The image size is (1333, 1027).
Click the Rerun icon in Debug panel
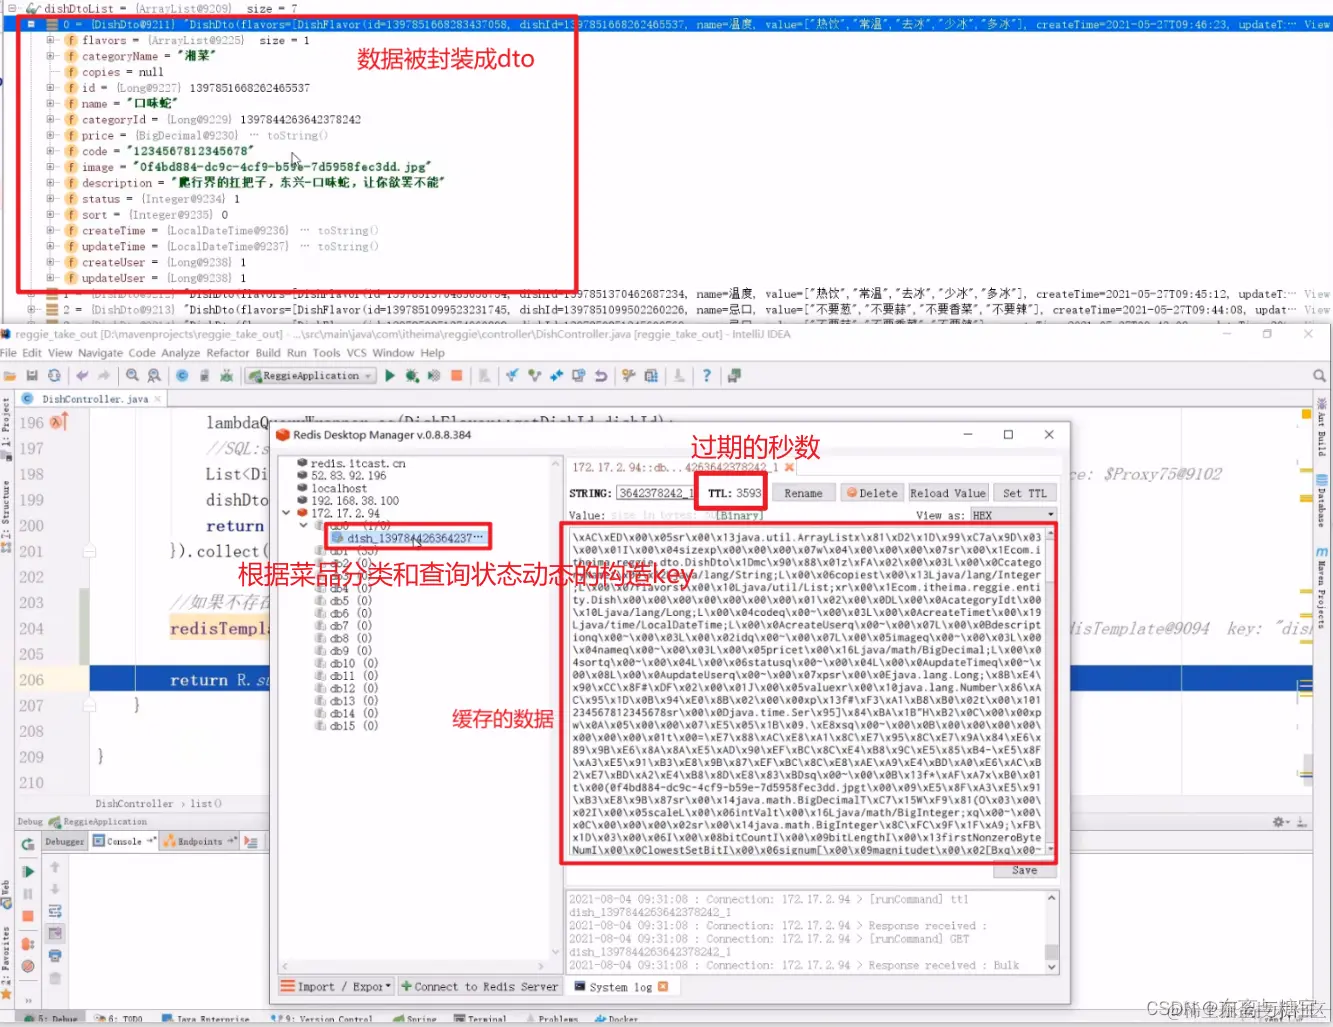(x=28, y=845)
